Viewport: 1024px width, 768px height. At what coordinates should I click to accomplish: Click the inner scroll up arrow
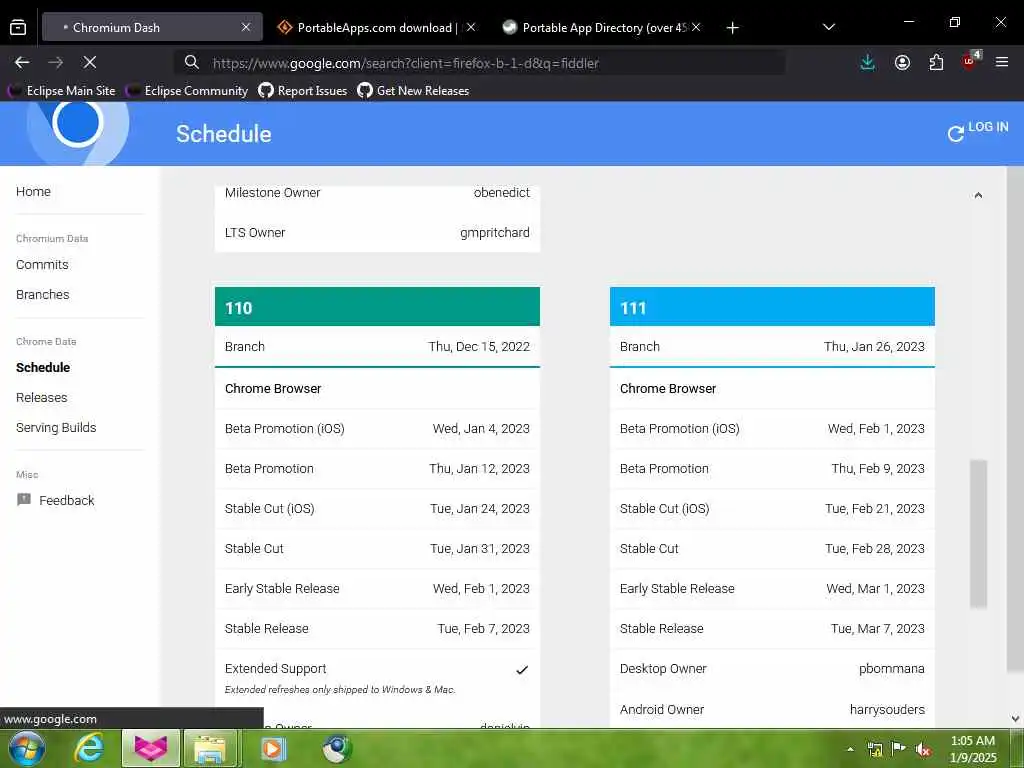(978, 195)
